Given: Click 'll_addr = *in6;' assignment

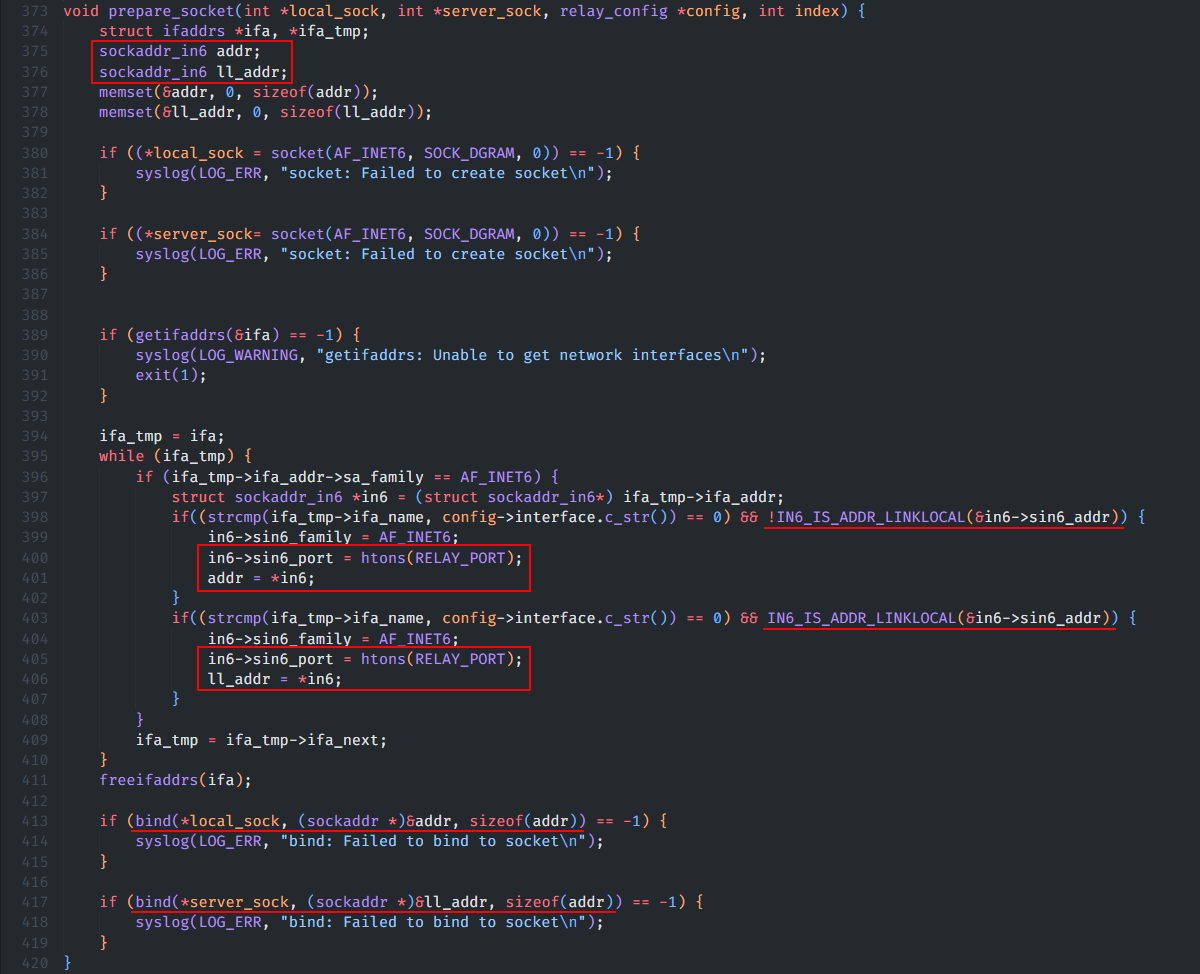Looking at the screenshot, I should 274,679.
